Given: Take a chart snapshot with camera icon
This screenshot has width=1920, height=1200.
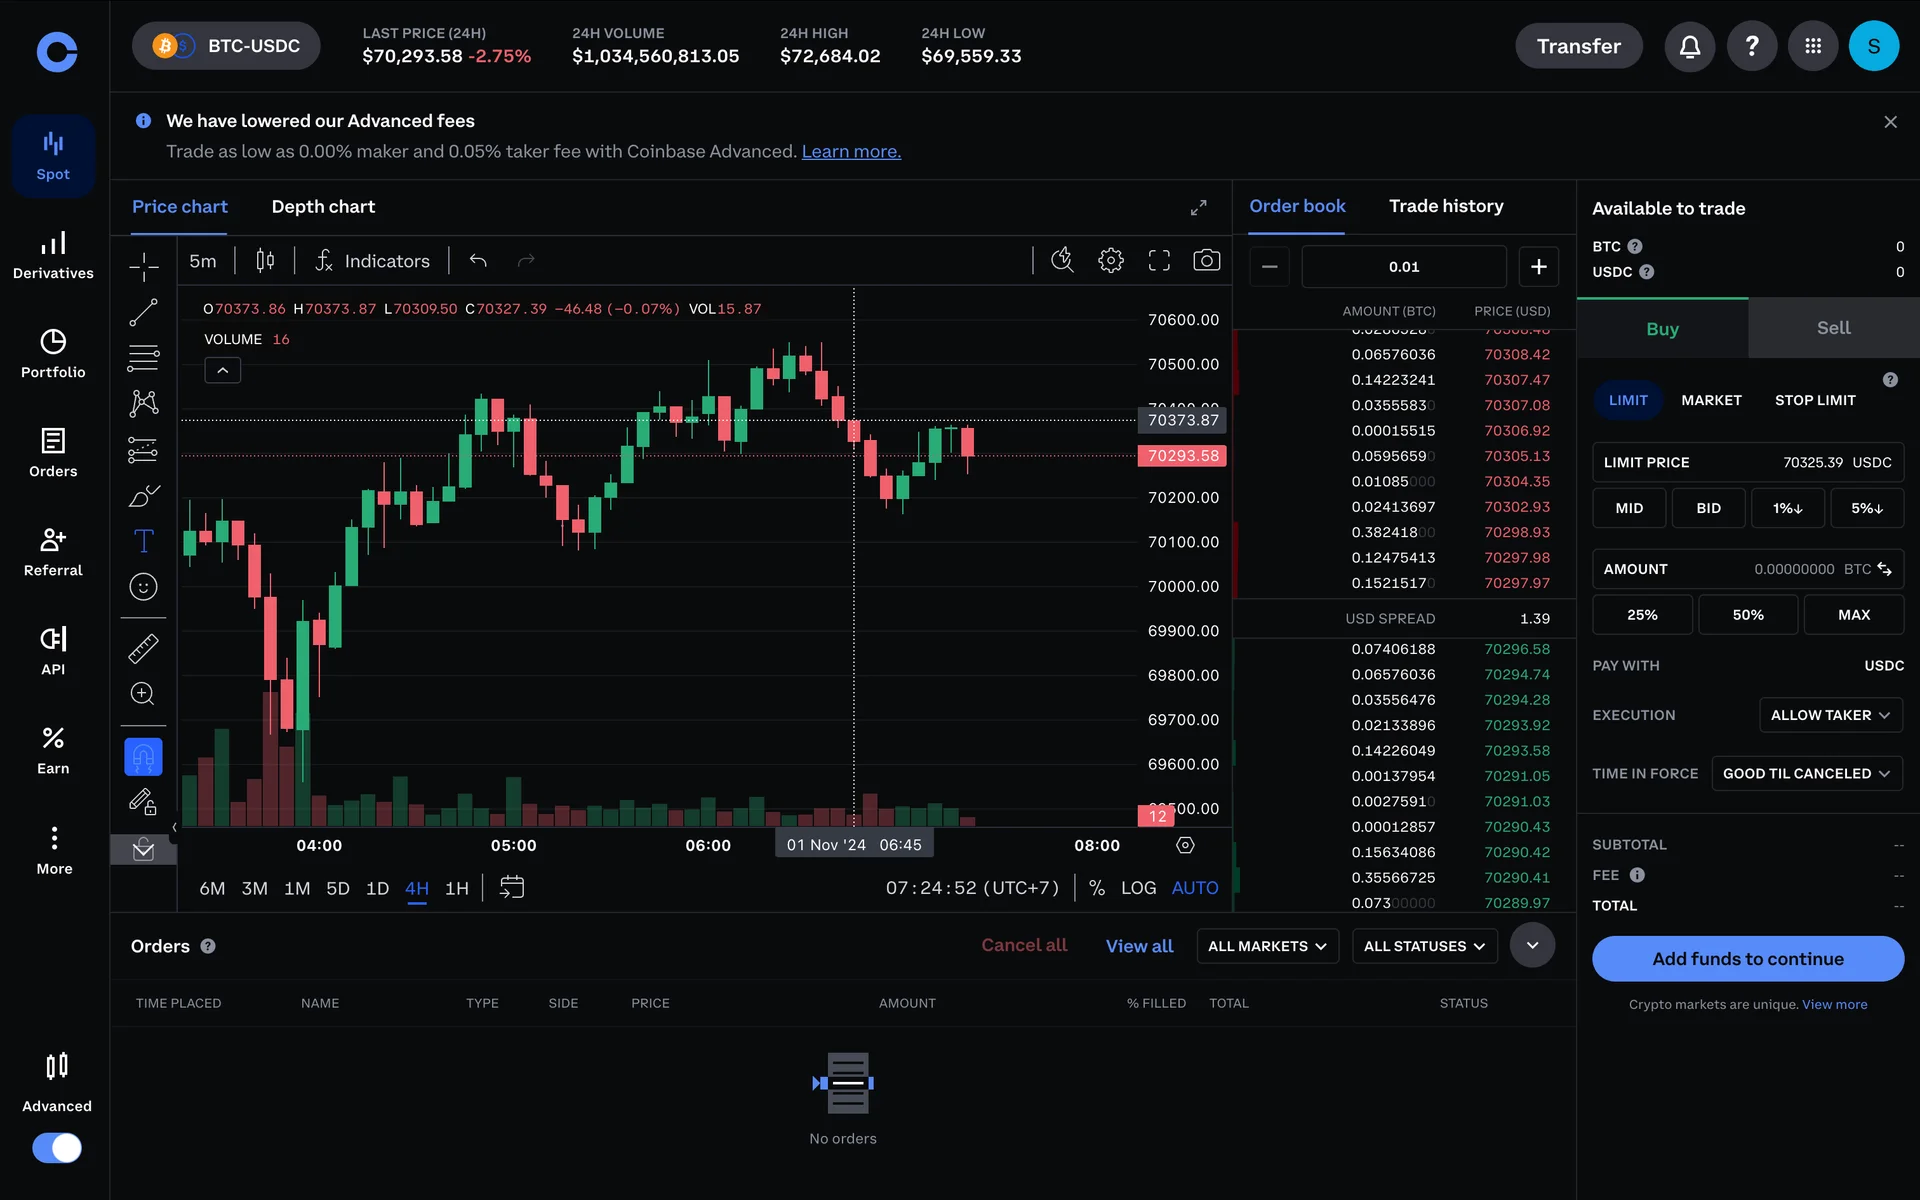Looking at the screenshot, I should coord(1206,261).
